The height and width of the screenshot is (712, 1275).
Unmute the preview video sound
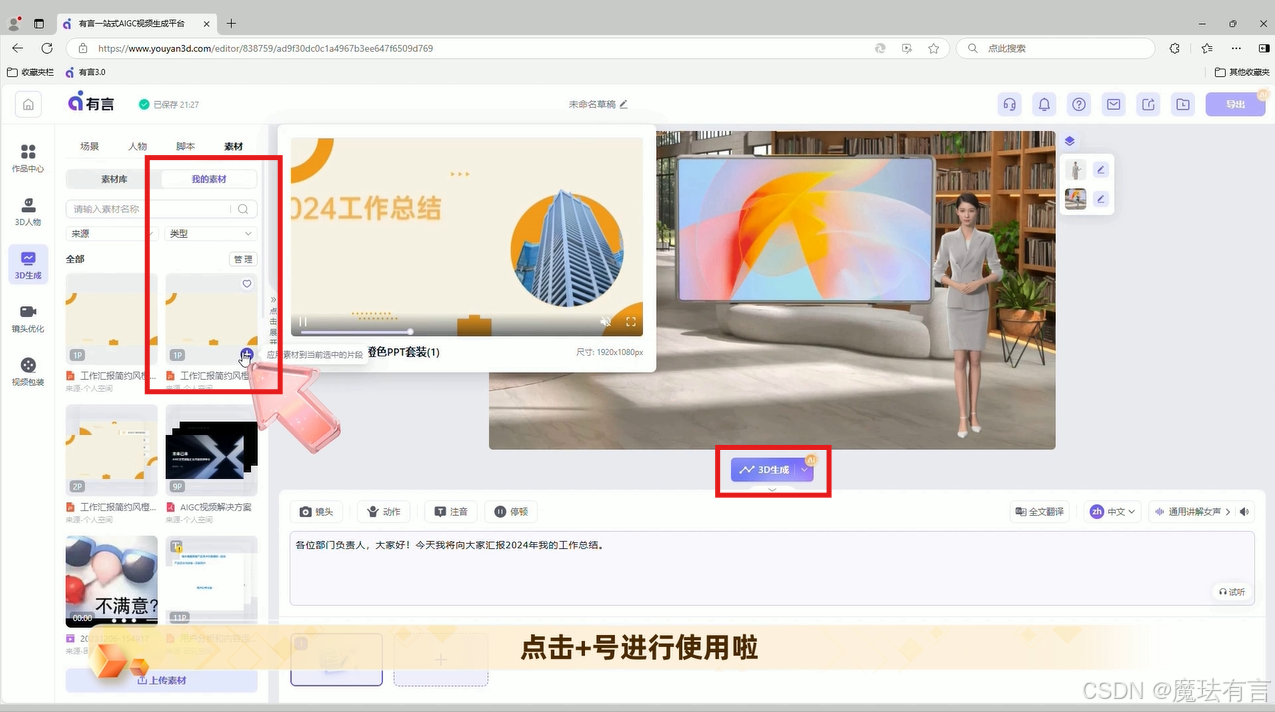pos(604,322)
